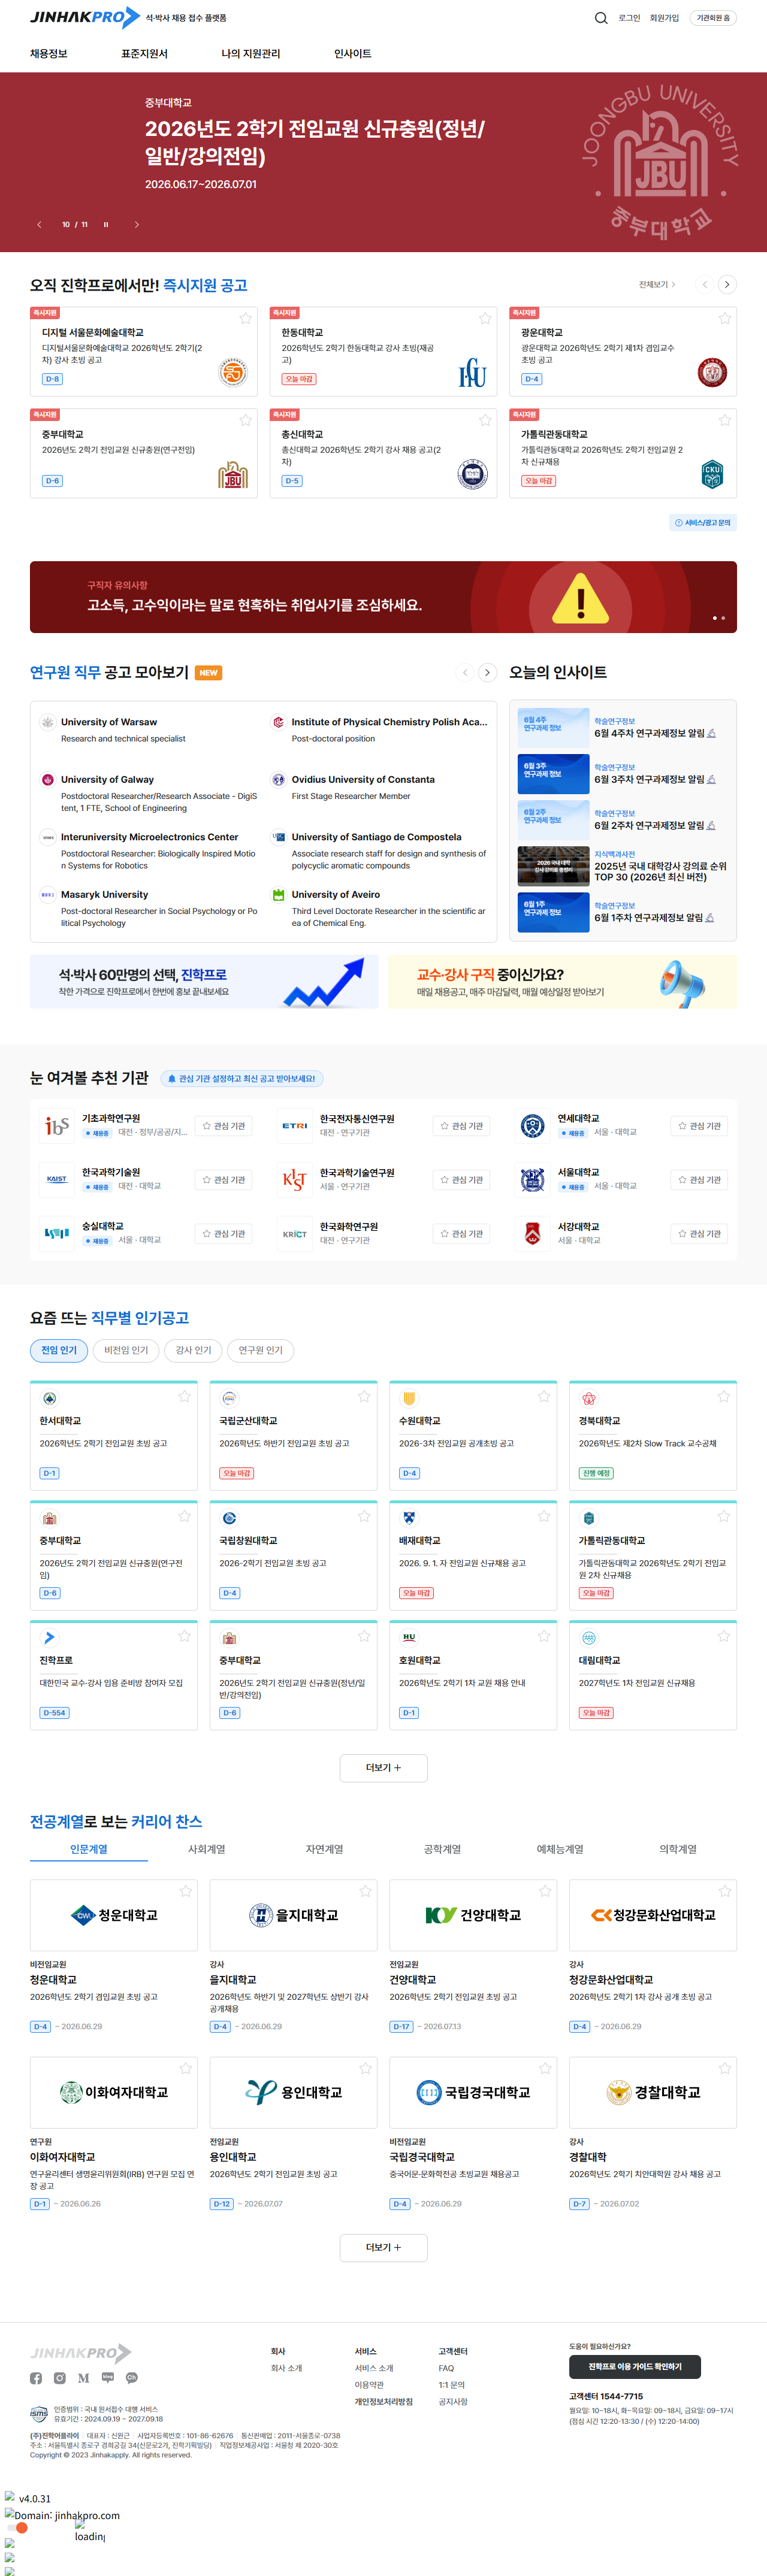
Task: Favorite 배재대학교 popular posting star
Action: 544,1517
